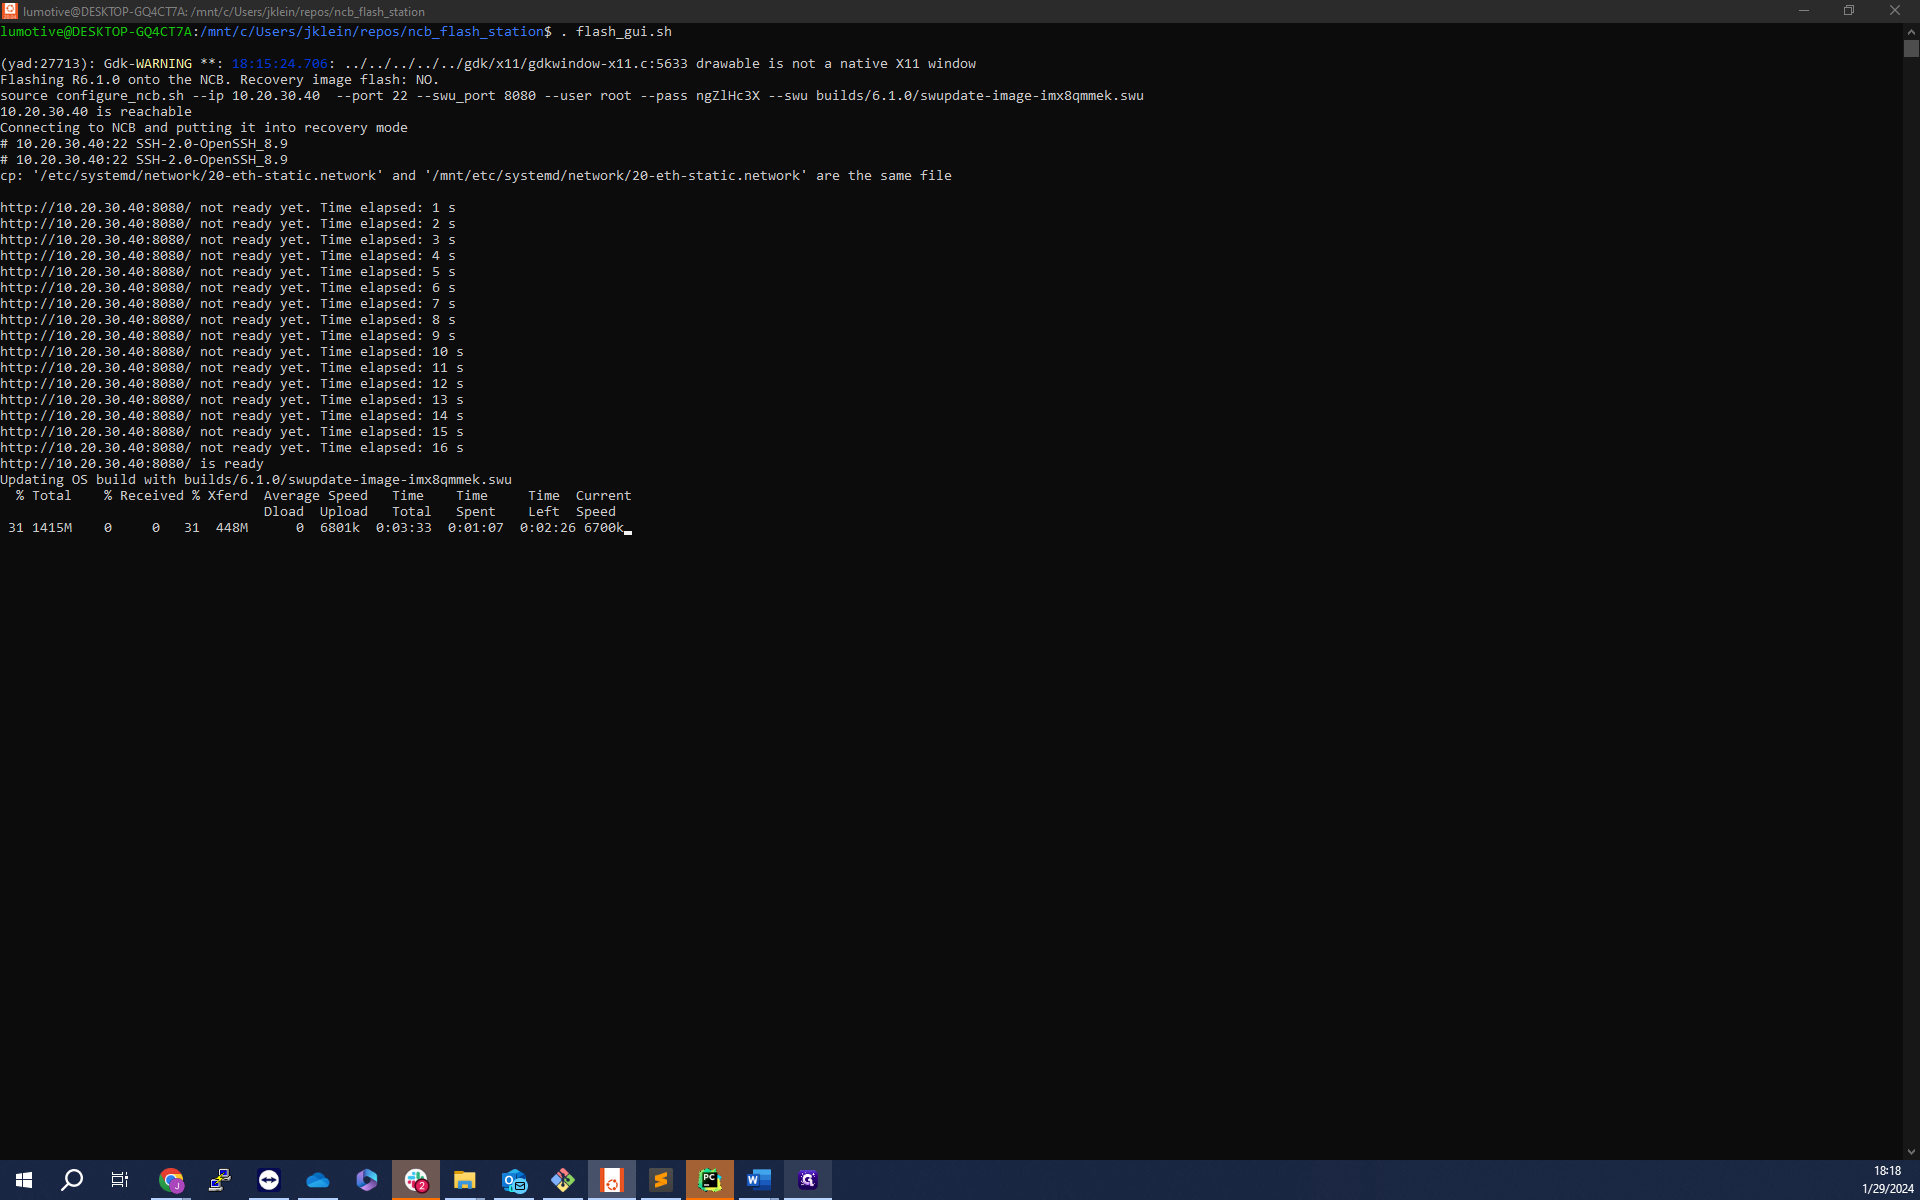Switch to Google Chrome in taskbar

click(x=171, y=1180)
